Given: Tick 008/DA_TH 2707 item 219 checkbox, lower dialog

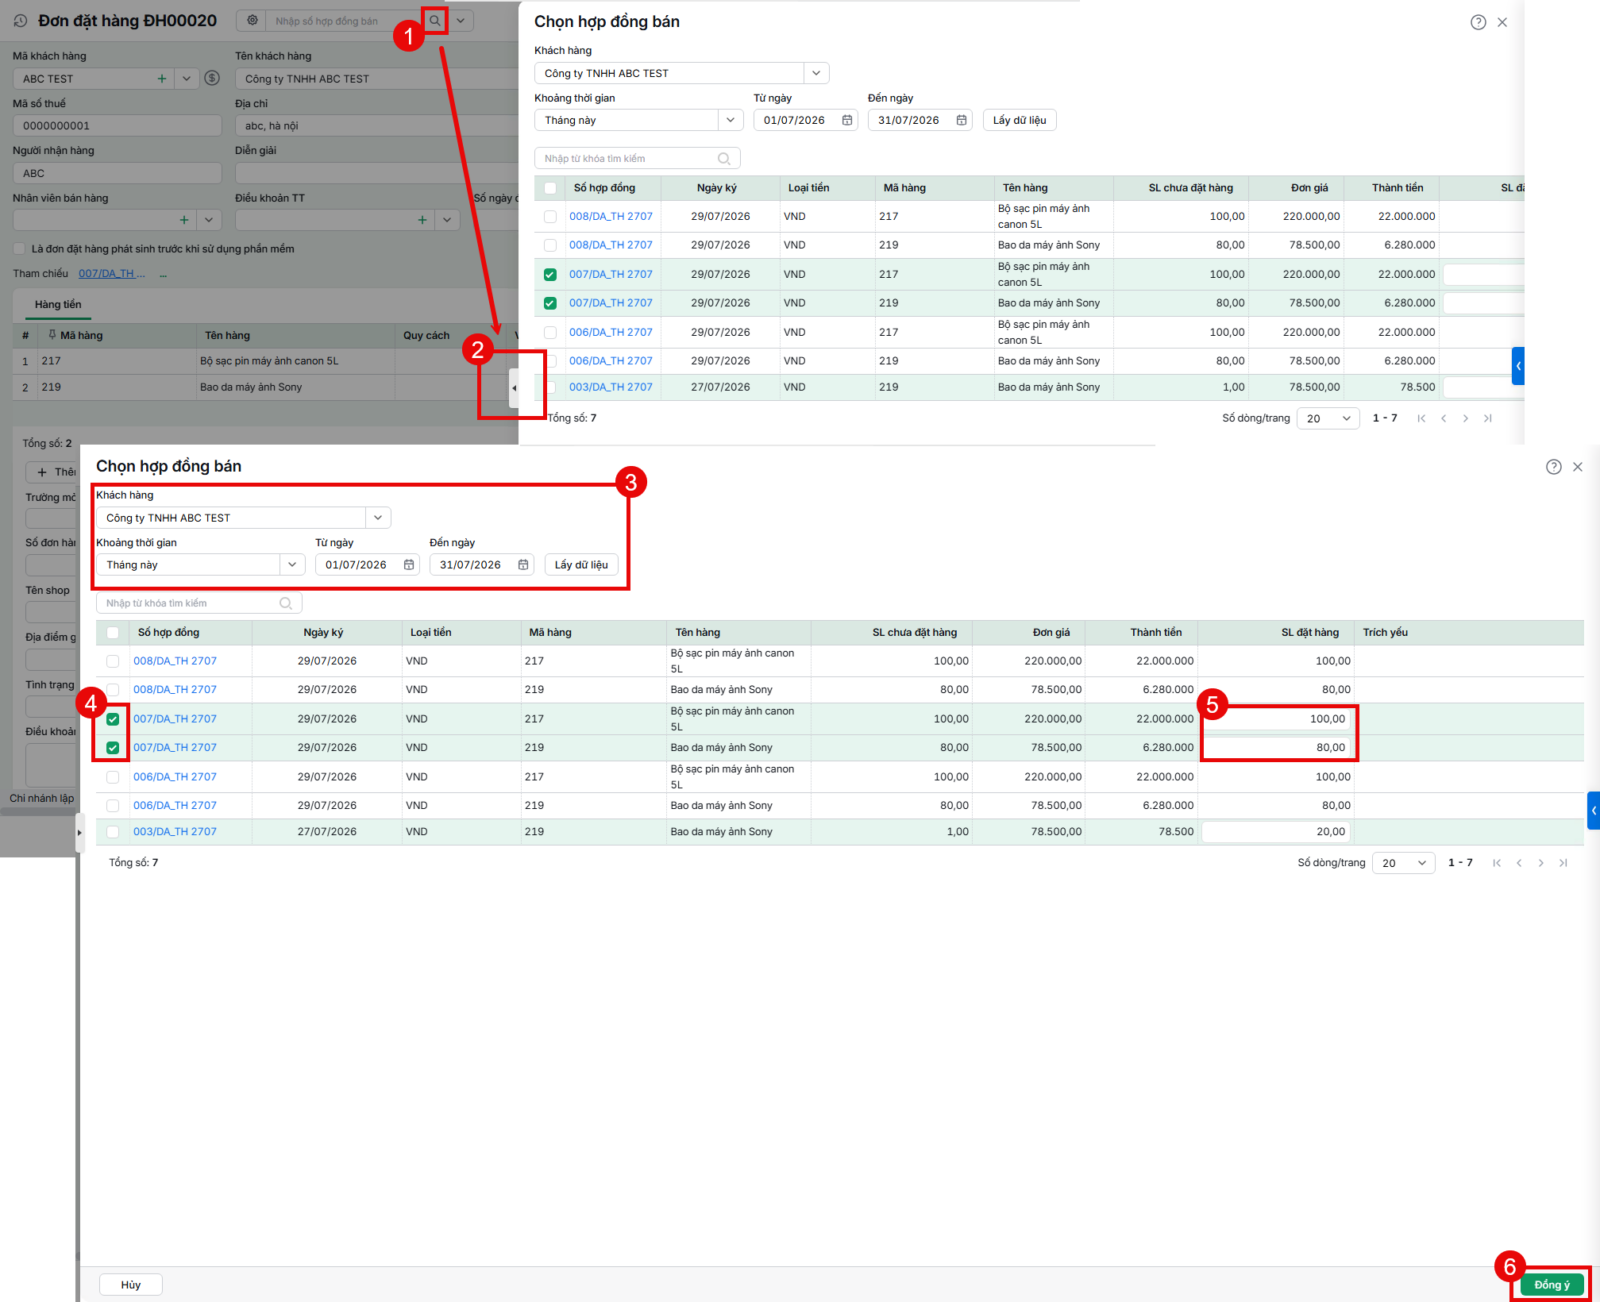Looking at the screenshot, I should pos(113,690).
